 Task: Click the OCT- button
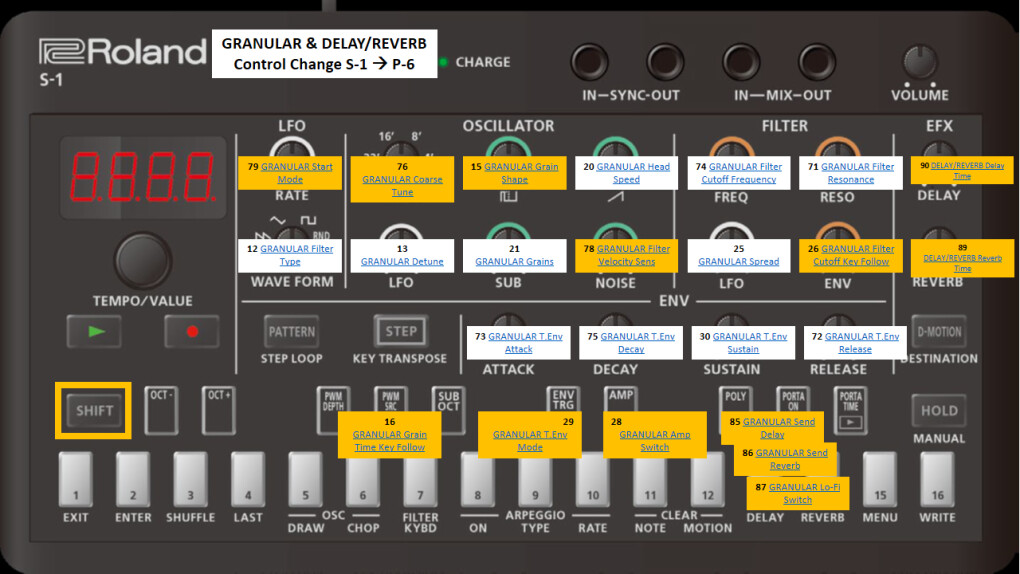[x=161, y=410]
